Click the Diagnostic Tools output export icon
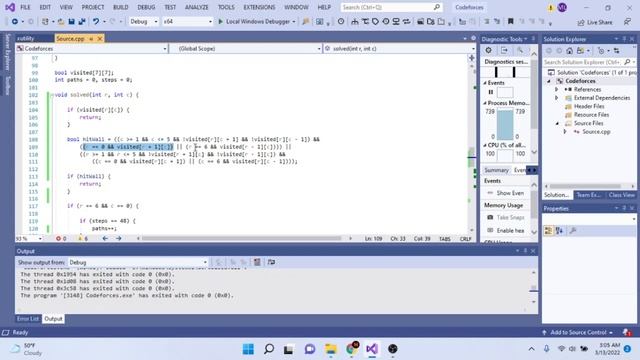 [504, 50]
